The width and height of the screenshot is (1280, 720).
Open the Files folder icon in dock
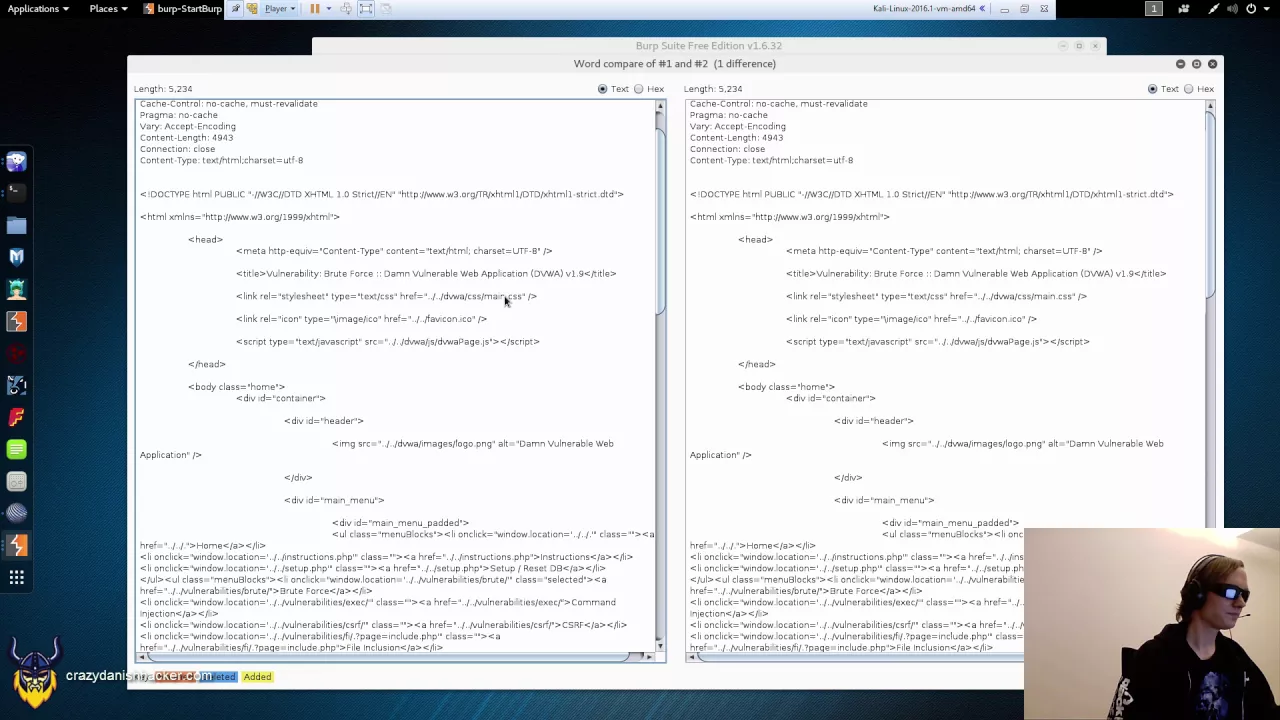(15, 225)
